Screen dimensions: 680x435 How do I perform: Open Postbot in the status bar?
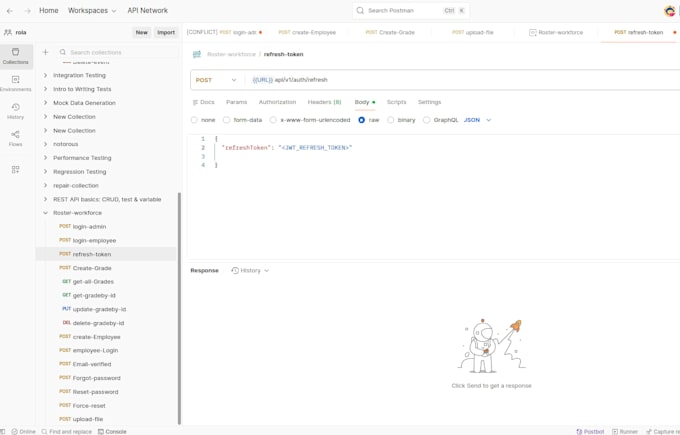pyautogui.click(x=590, y=432)
